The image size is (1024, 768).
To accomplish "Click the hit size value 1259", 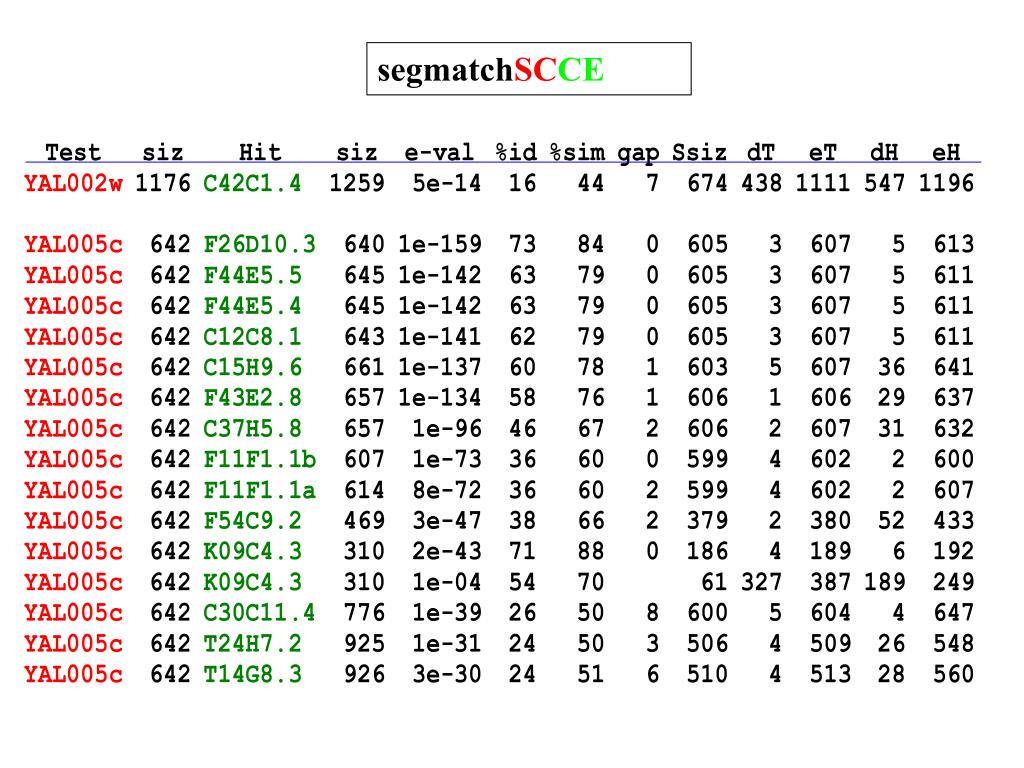I will [x=357, y=184].
